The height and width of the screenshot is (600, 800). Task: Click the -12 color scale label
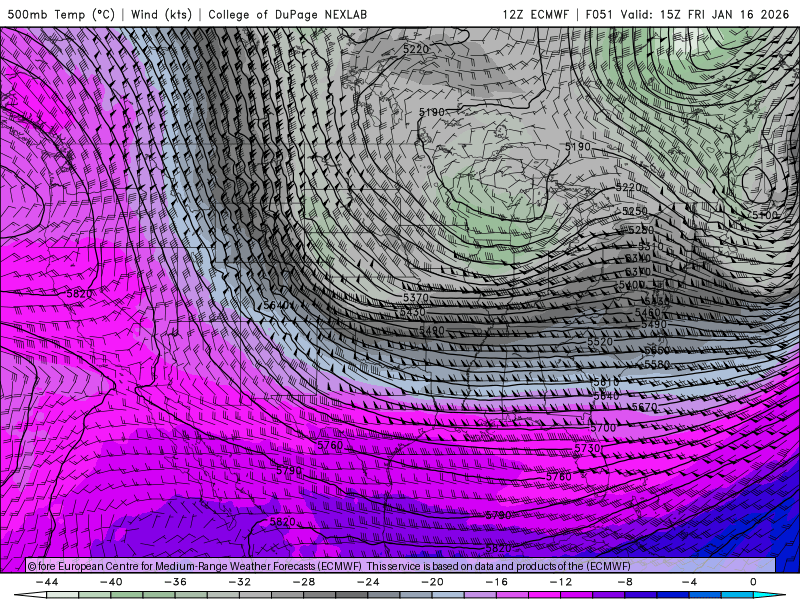coord(561,582)
